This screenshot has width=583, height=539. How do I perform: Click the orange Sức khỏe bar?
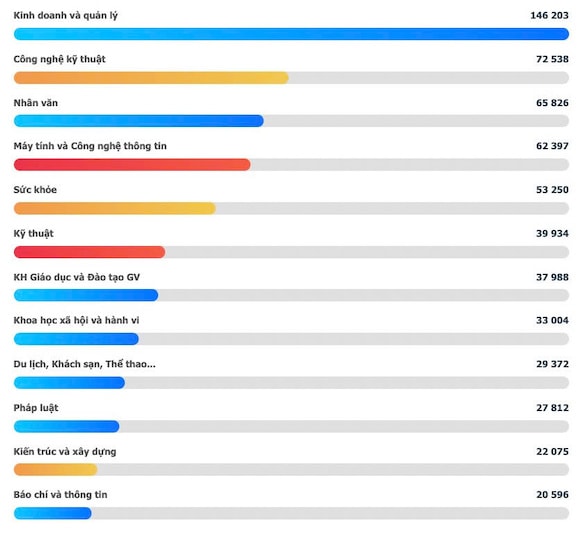pos(115,208)
